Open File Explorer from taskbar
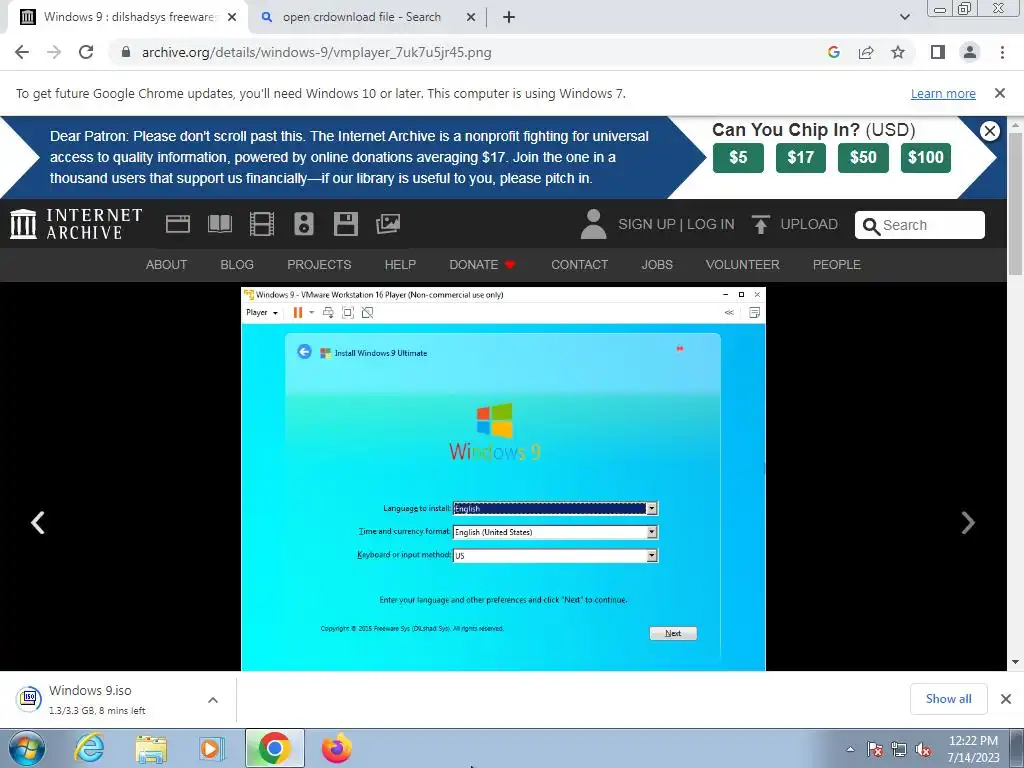The width and height of the screenshot is (1024, 768). tap(151, 748)
